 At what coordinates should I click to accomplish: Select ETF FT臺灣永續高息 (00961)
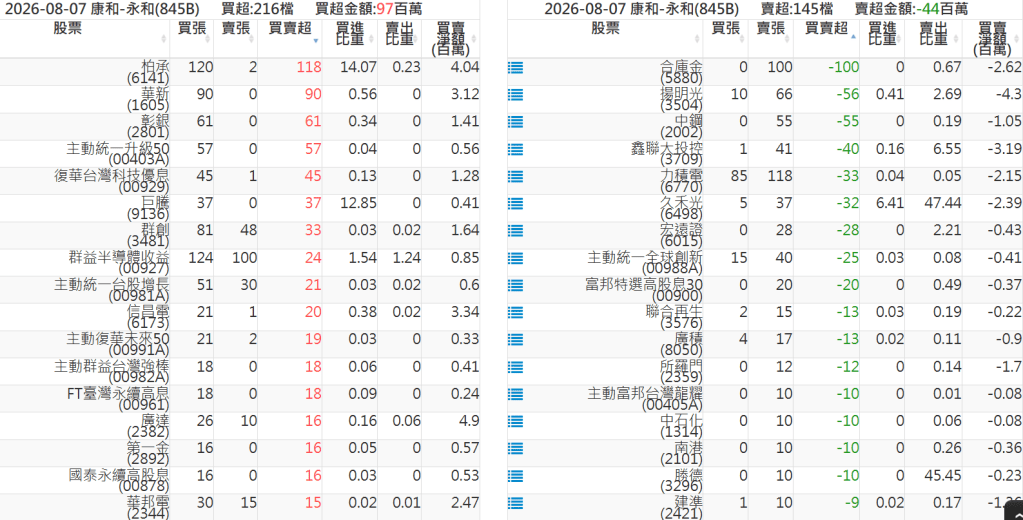point(118,399)
